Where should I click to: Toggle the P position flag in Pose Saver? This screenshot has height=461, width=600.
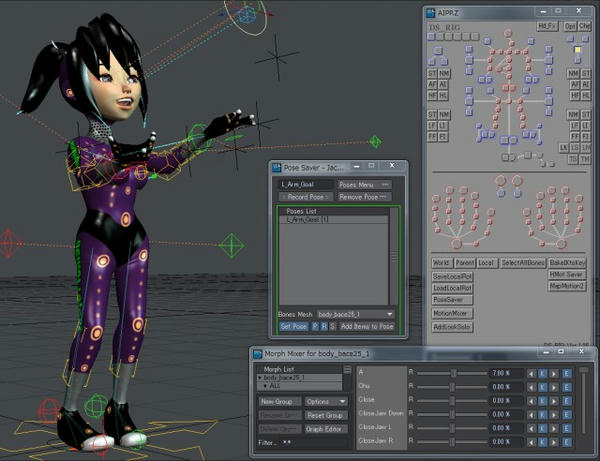315,326
